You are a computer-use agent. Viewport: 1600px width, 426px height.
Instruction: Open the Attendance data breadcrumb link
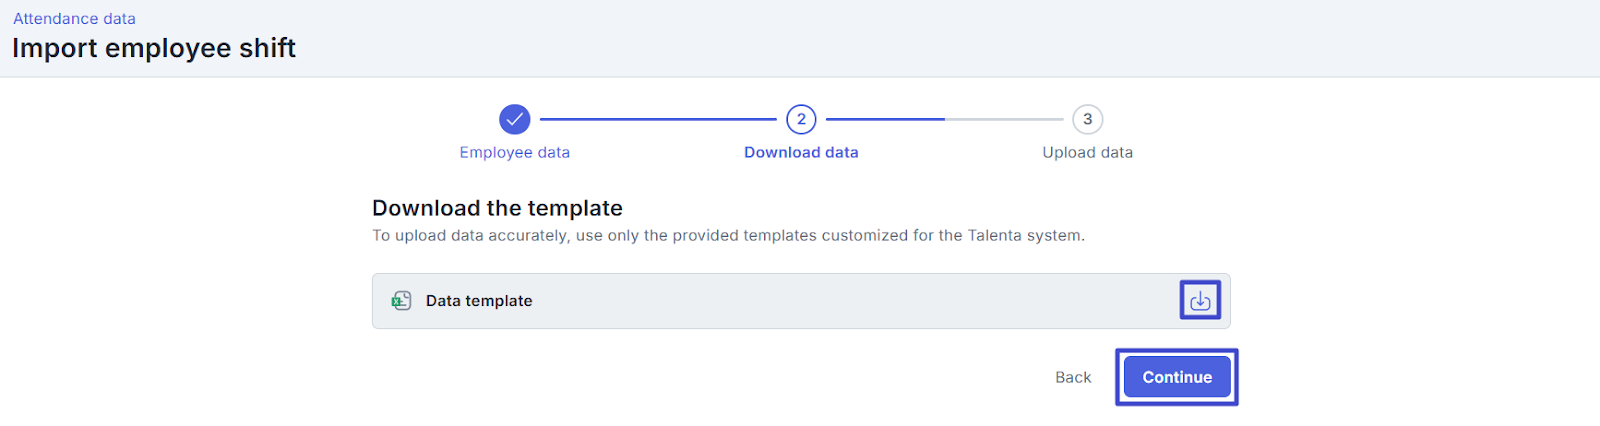74,18
